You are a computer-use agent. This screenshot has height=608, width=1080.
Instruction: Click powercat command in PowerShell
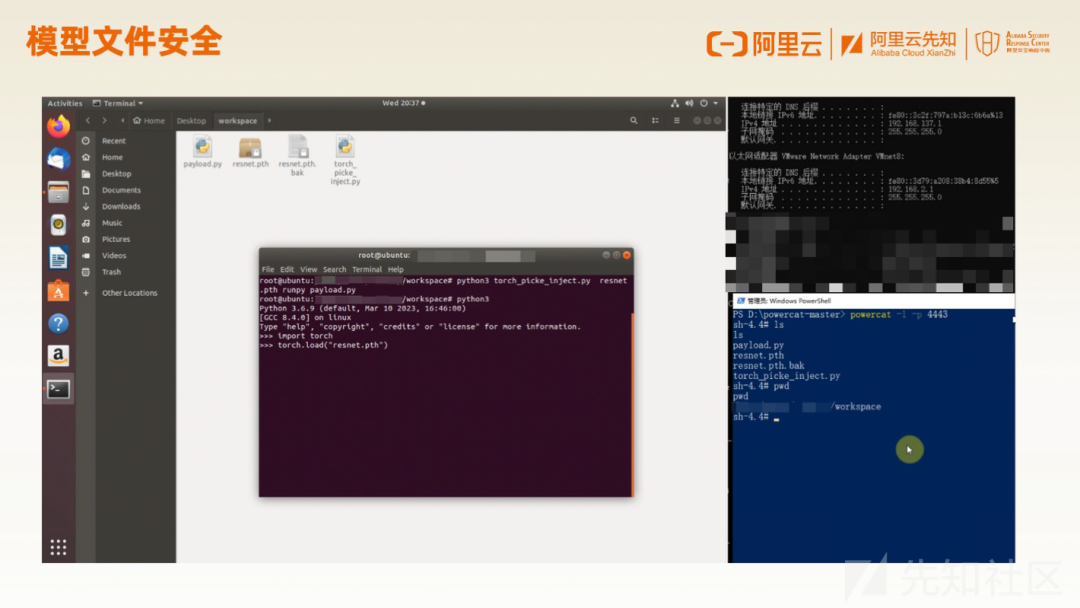871,315
